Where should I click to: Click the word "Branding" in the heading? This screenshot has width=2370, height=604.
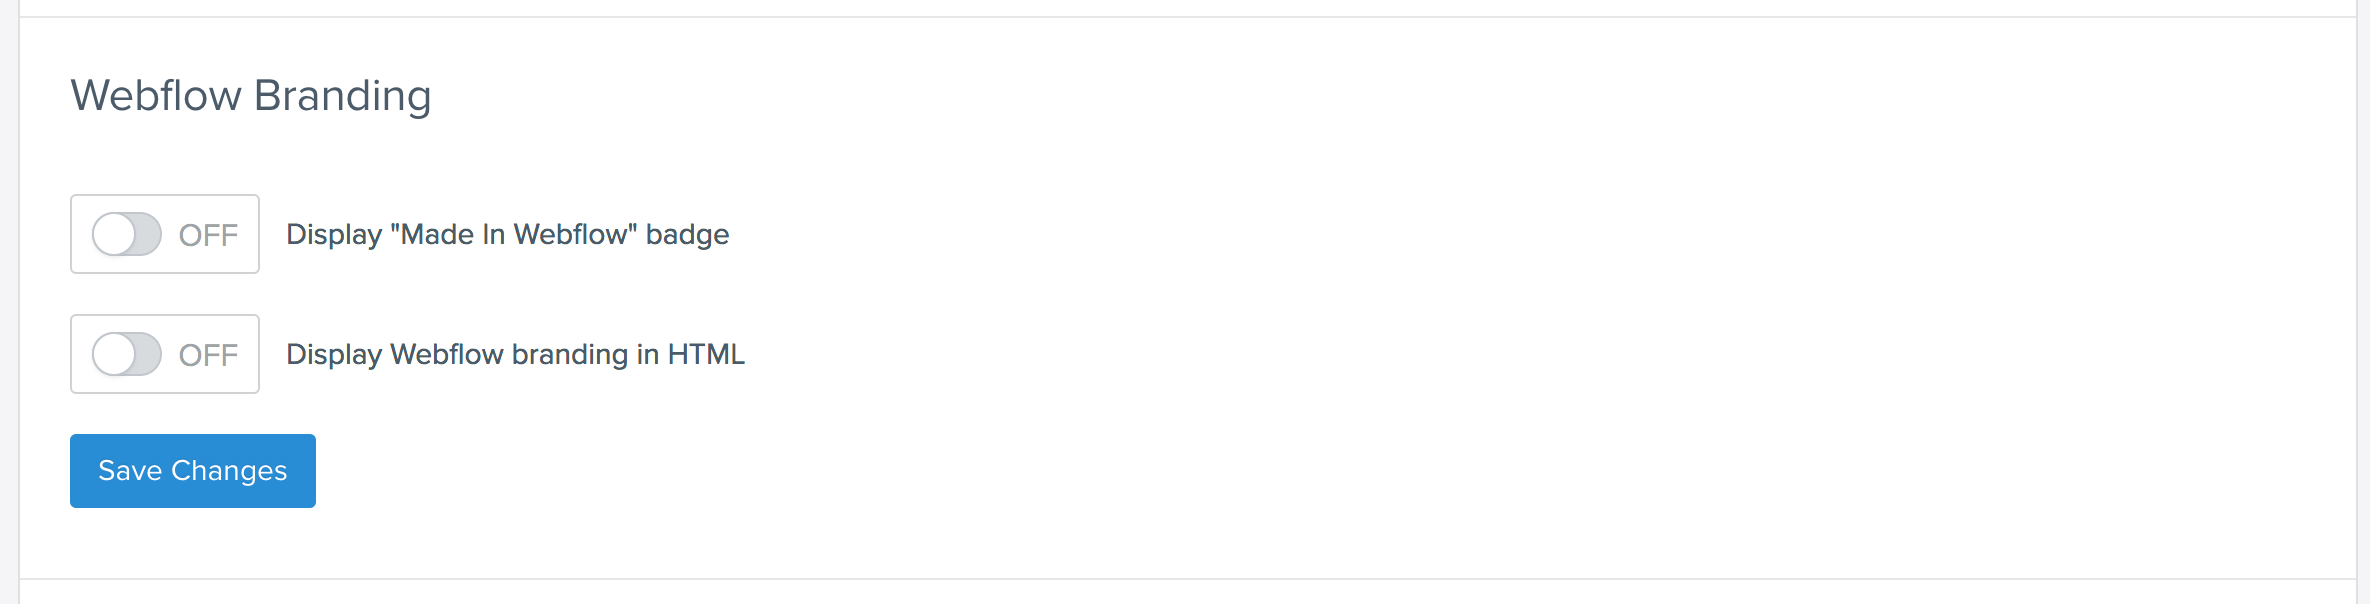(x=342, y=97)
